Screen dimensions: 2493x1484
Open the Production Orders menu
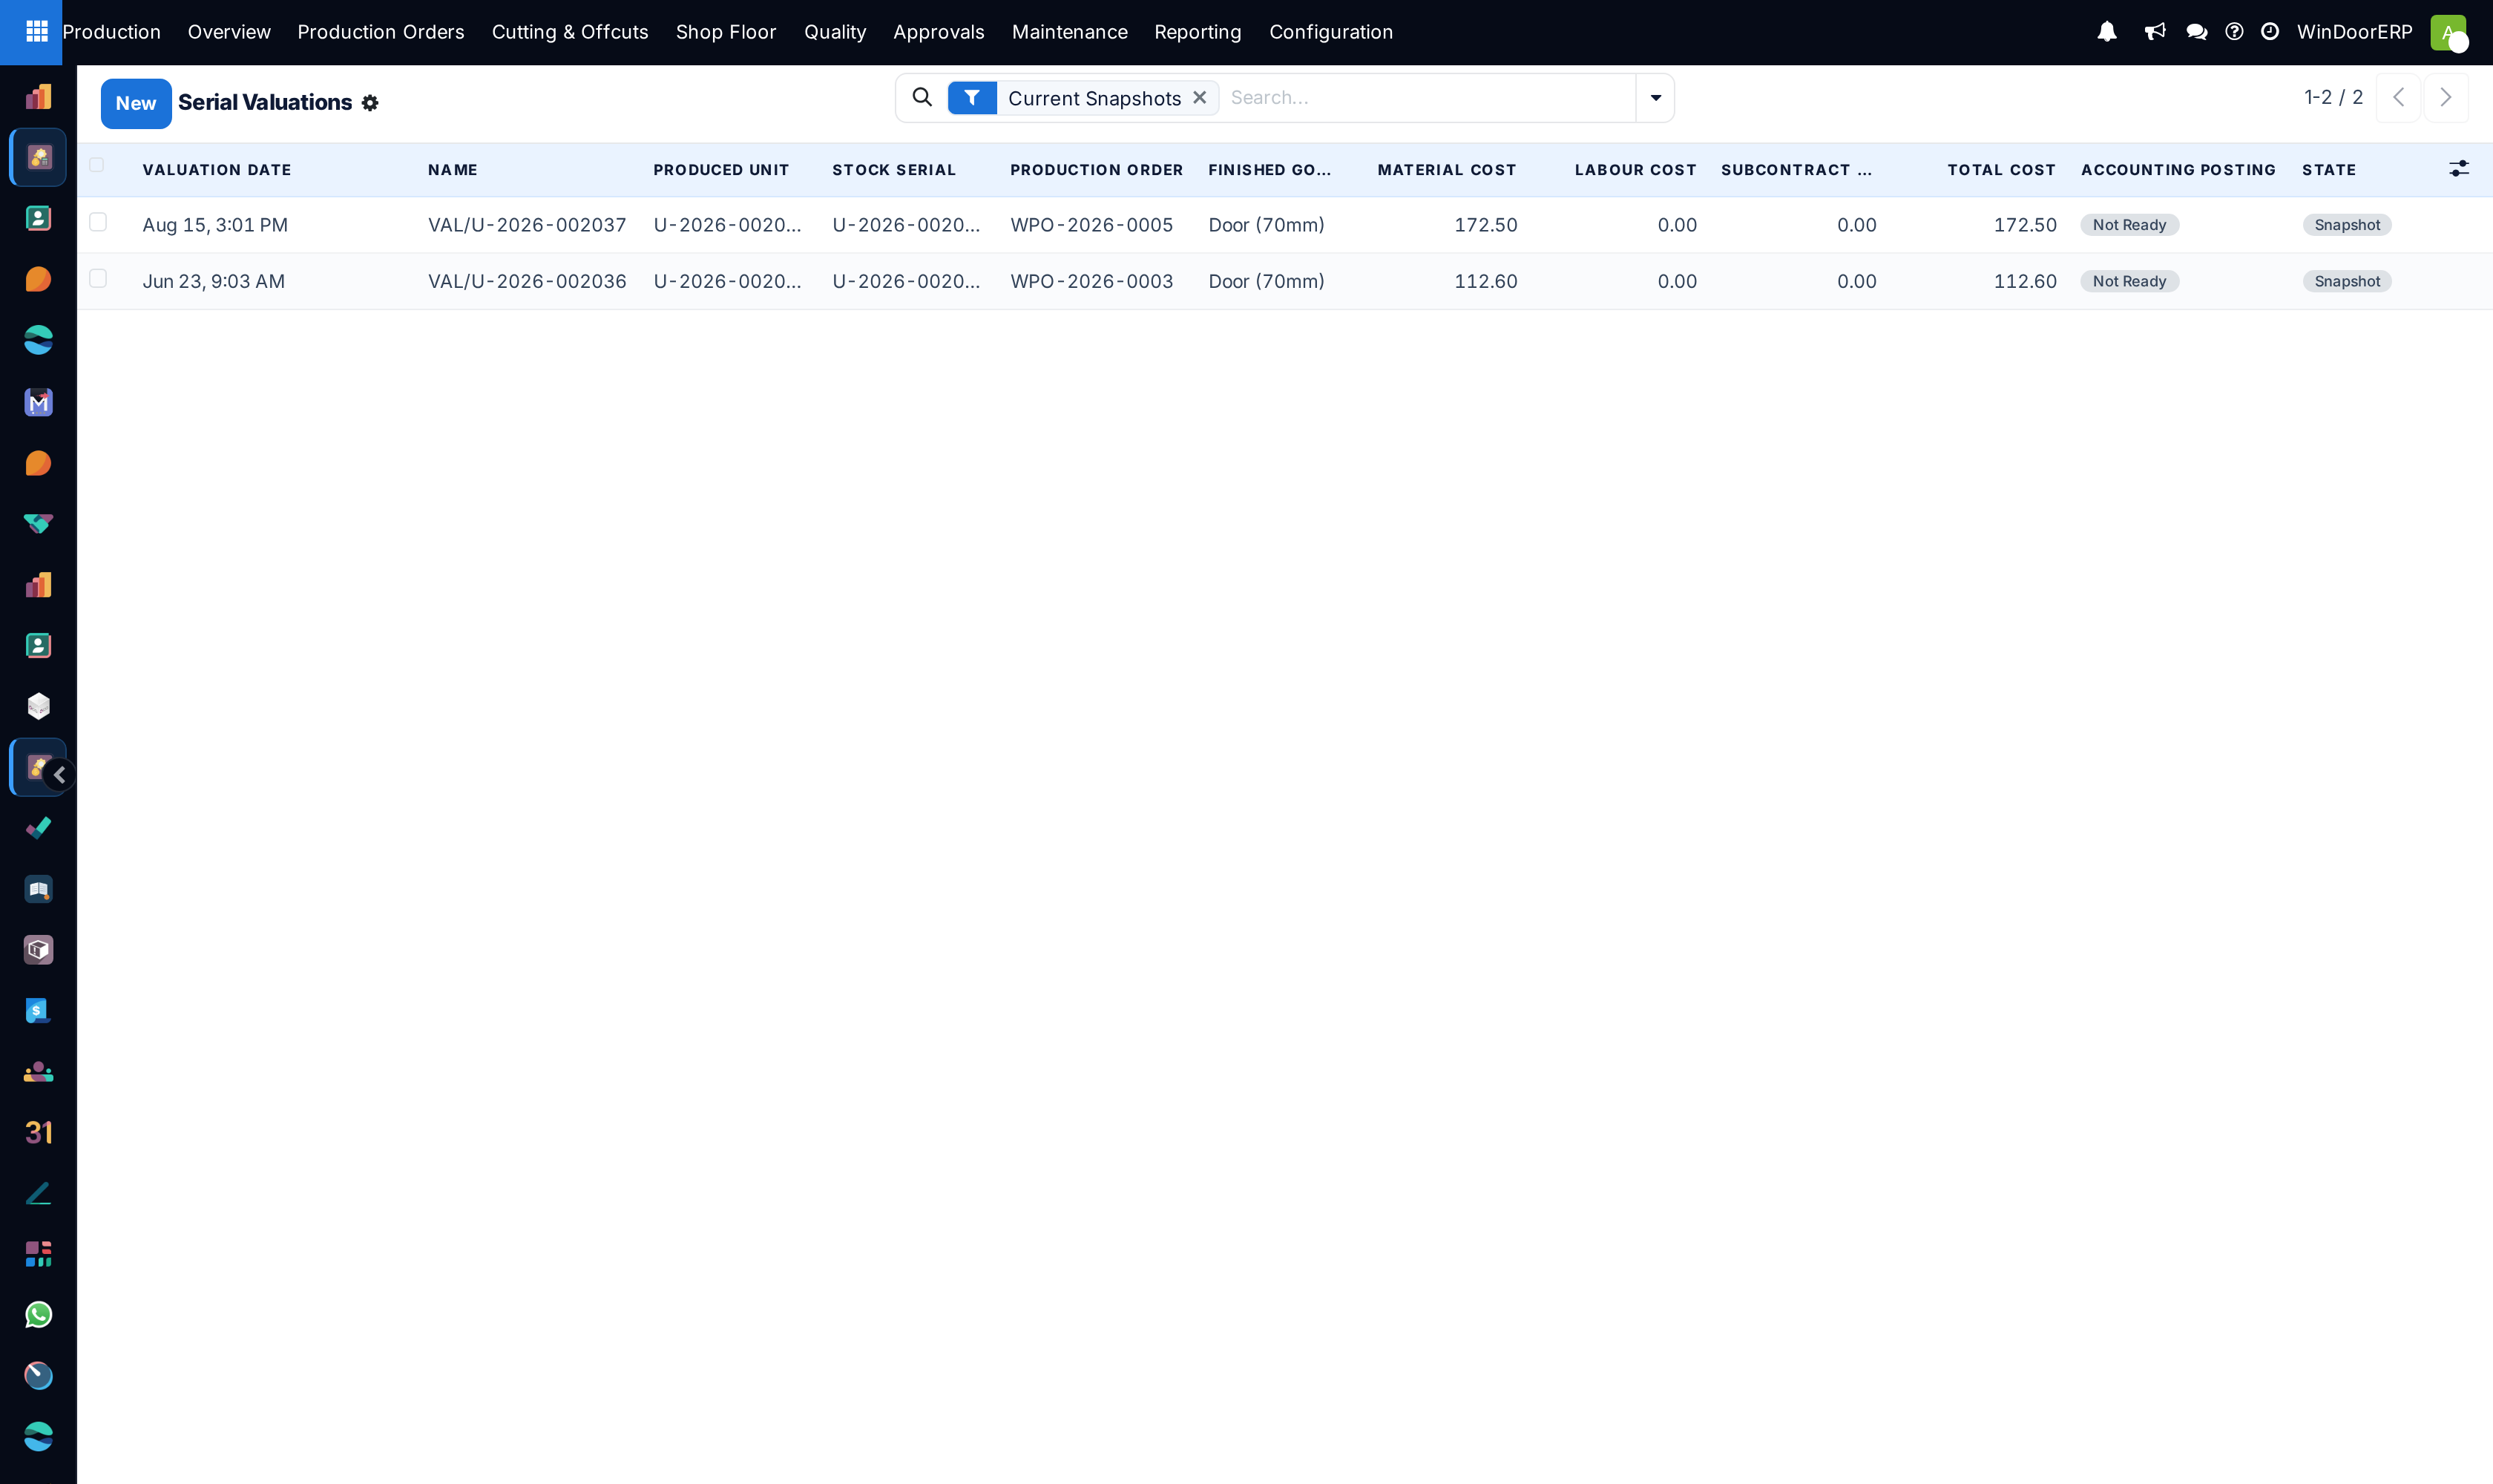[x=381, y=32]
